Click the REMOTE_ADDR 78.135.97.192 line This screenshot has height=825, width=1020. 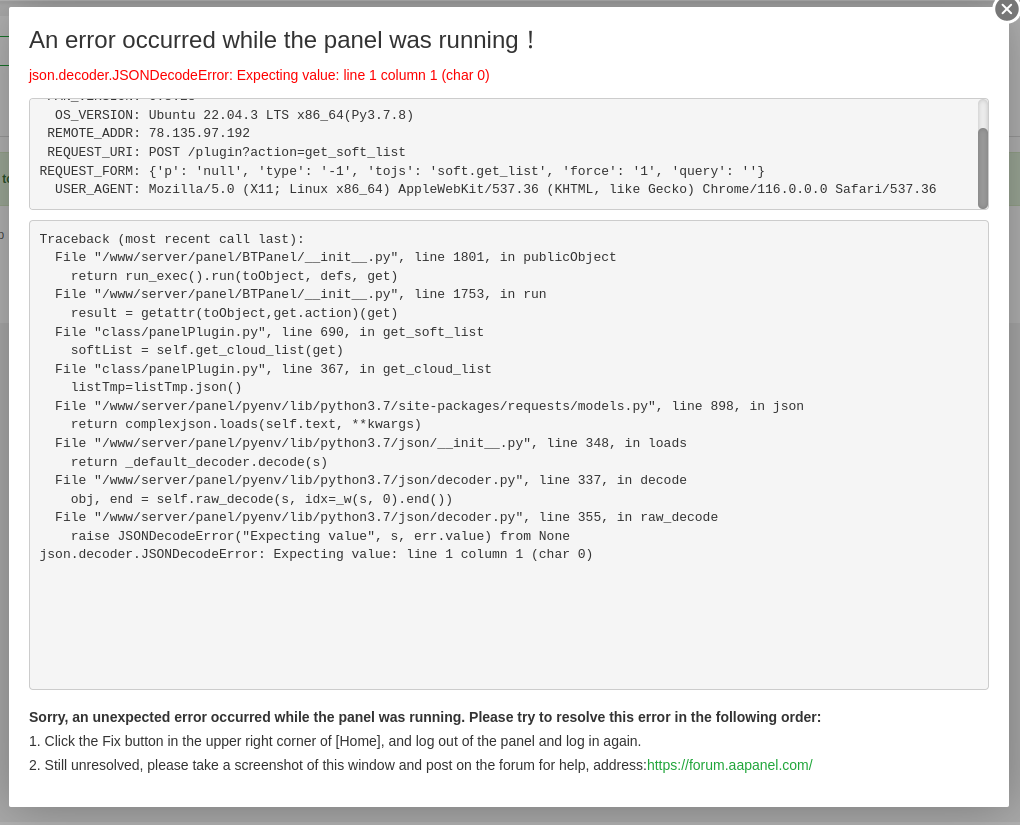[148, 133]
